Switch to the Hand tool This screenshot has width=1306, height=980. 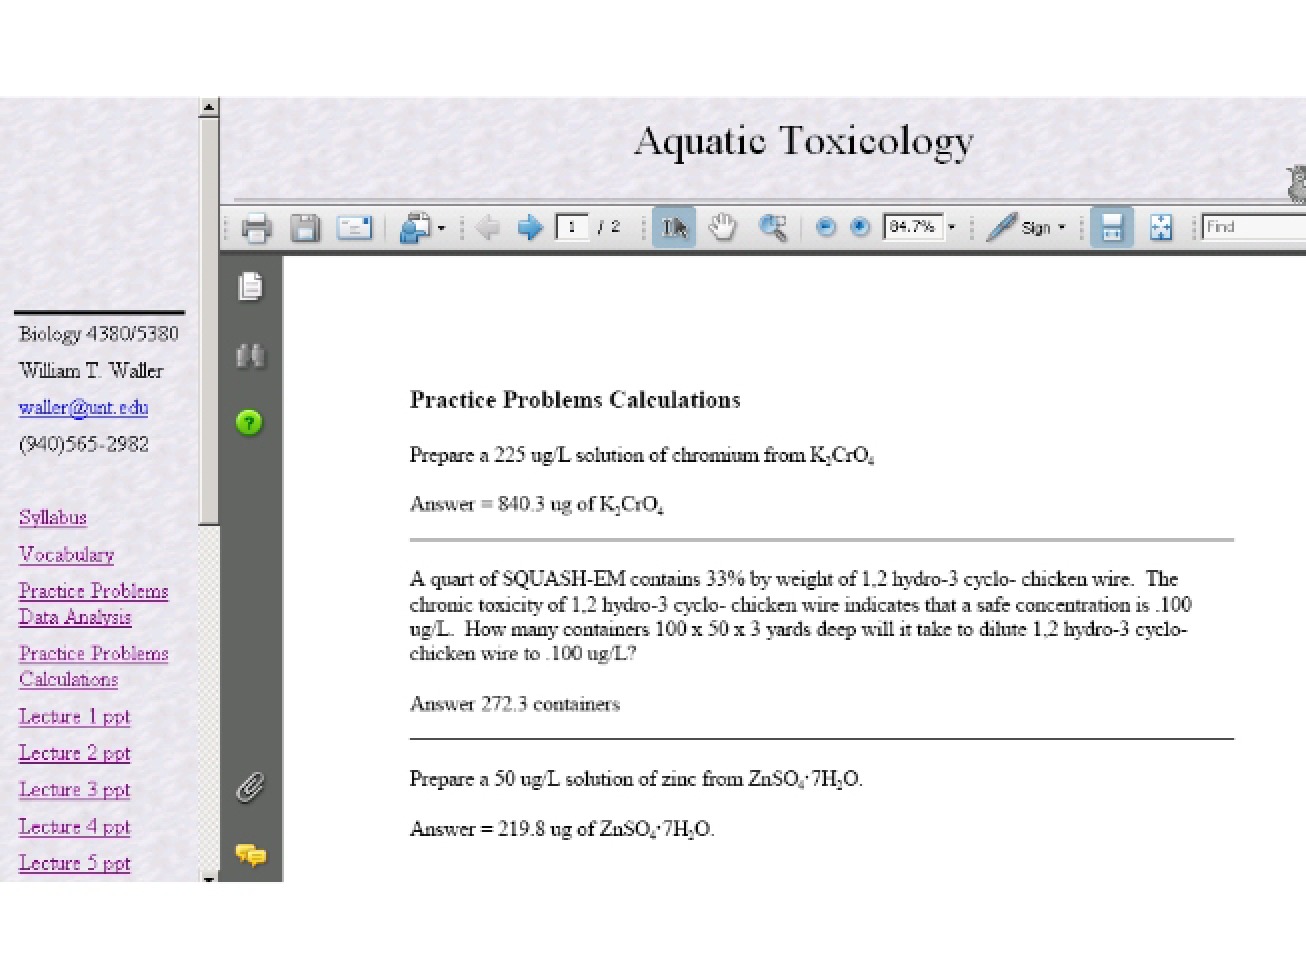(722, 228)
